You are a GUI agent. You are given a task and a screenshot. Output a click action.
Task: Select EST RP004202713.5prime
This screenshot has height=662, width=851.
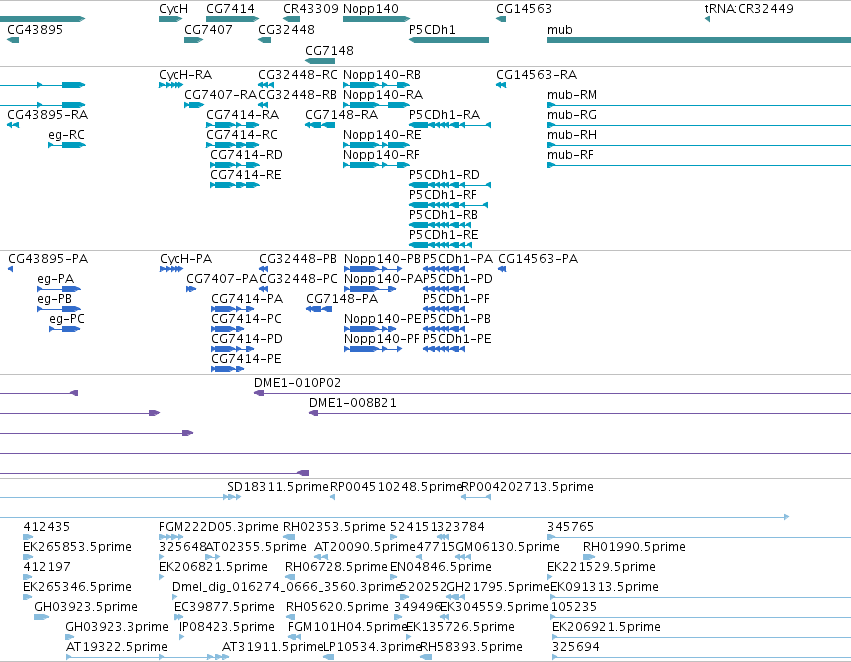(x=476, y=497)
